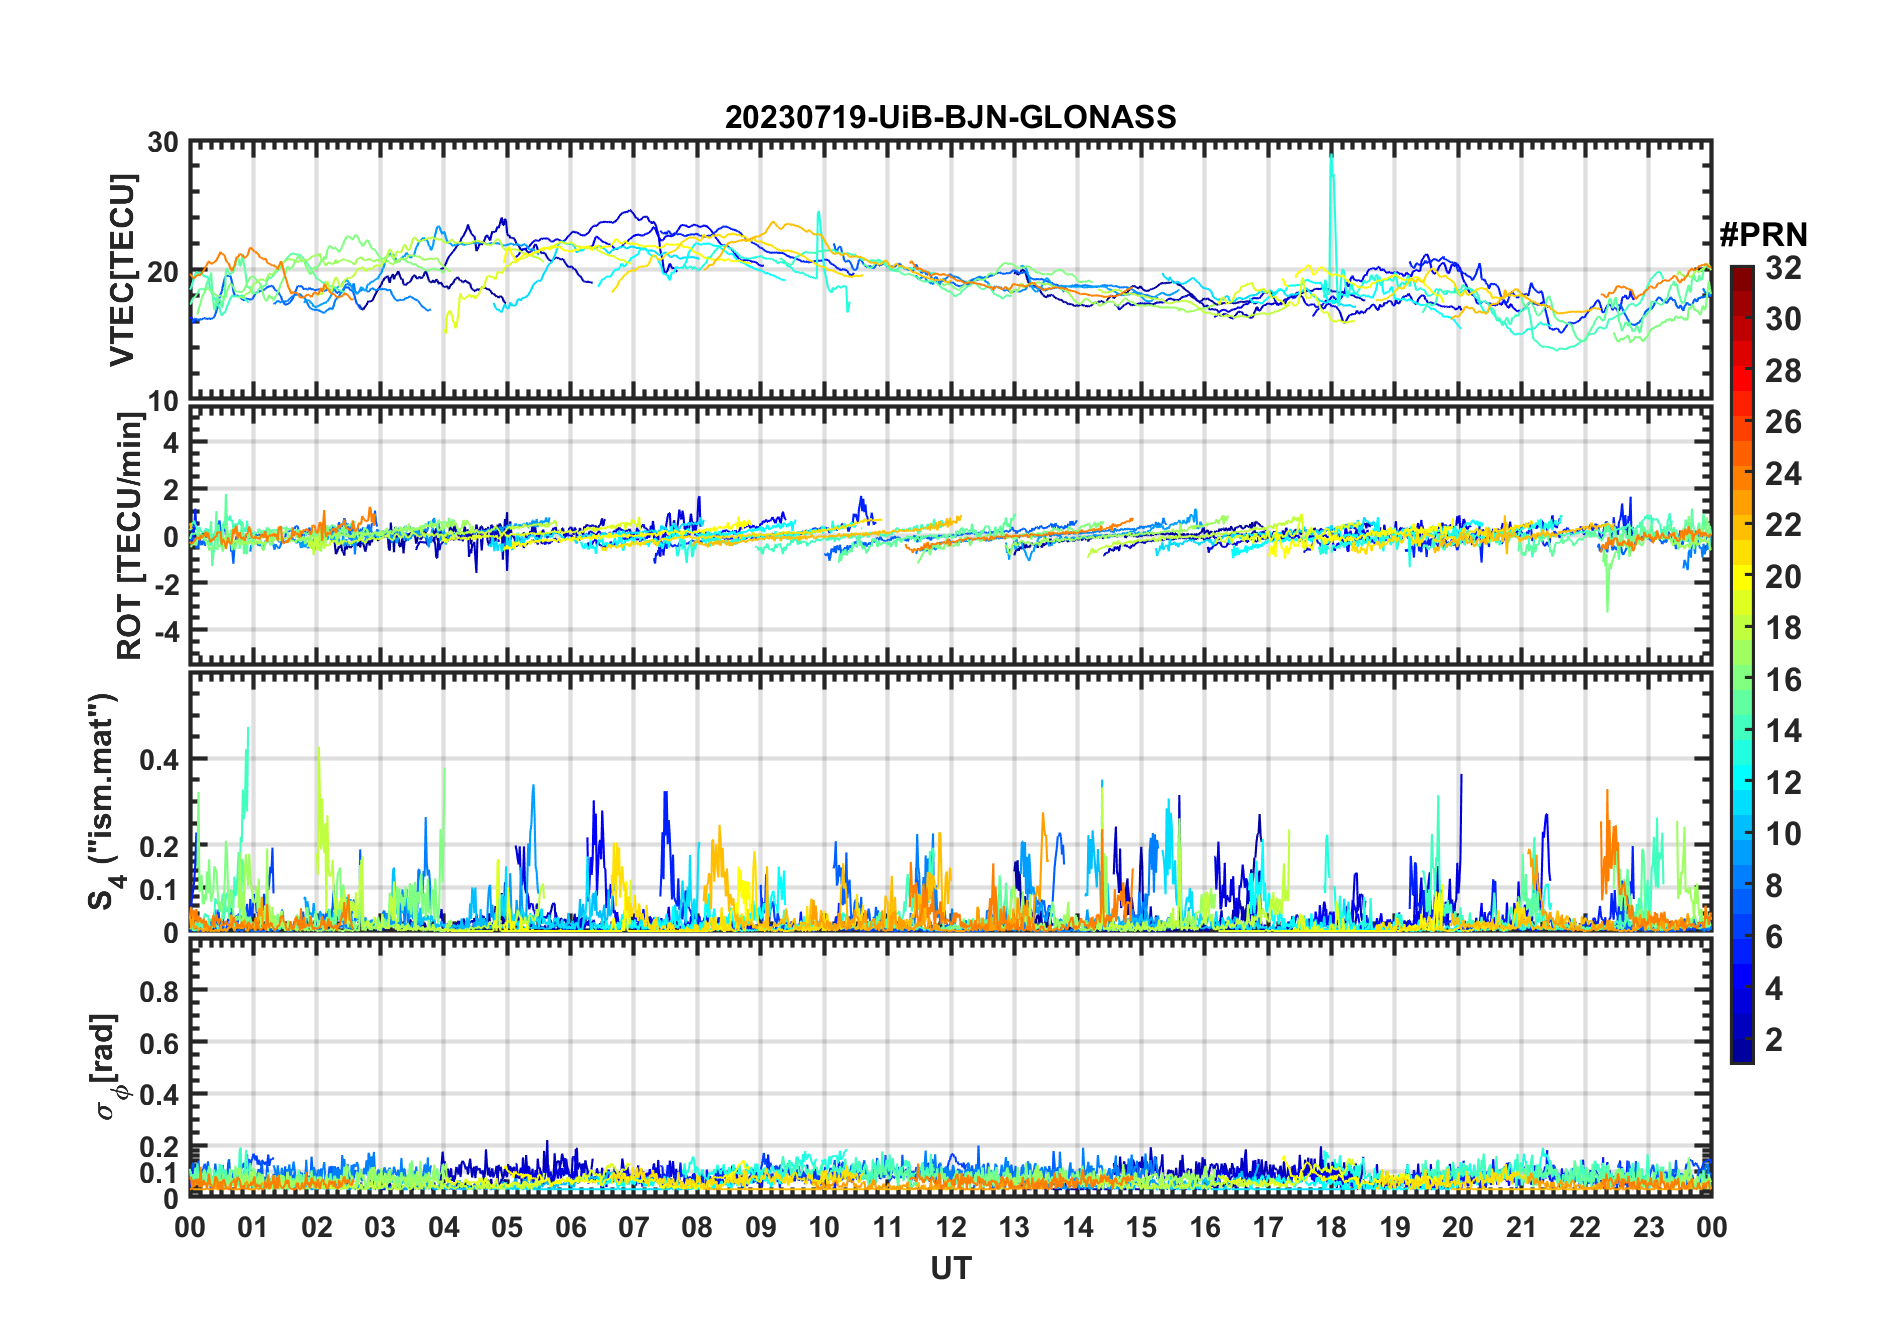Click the PRN color scale bar
This screenshot has height=1330, width=1902.
(x=1742, y=664)
